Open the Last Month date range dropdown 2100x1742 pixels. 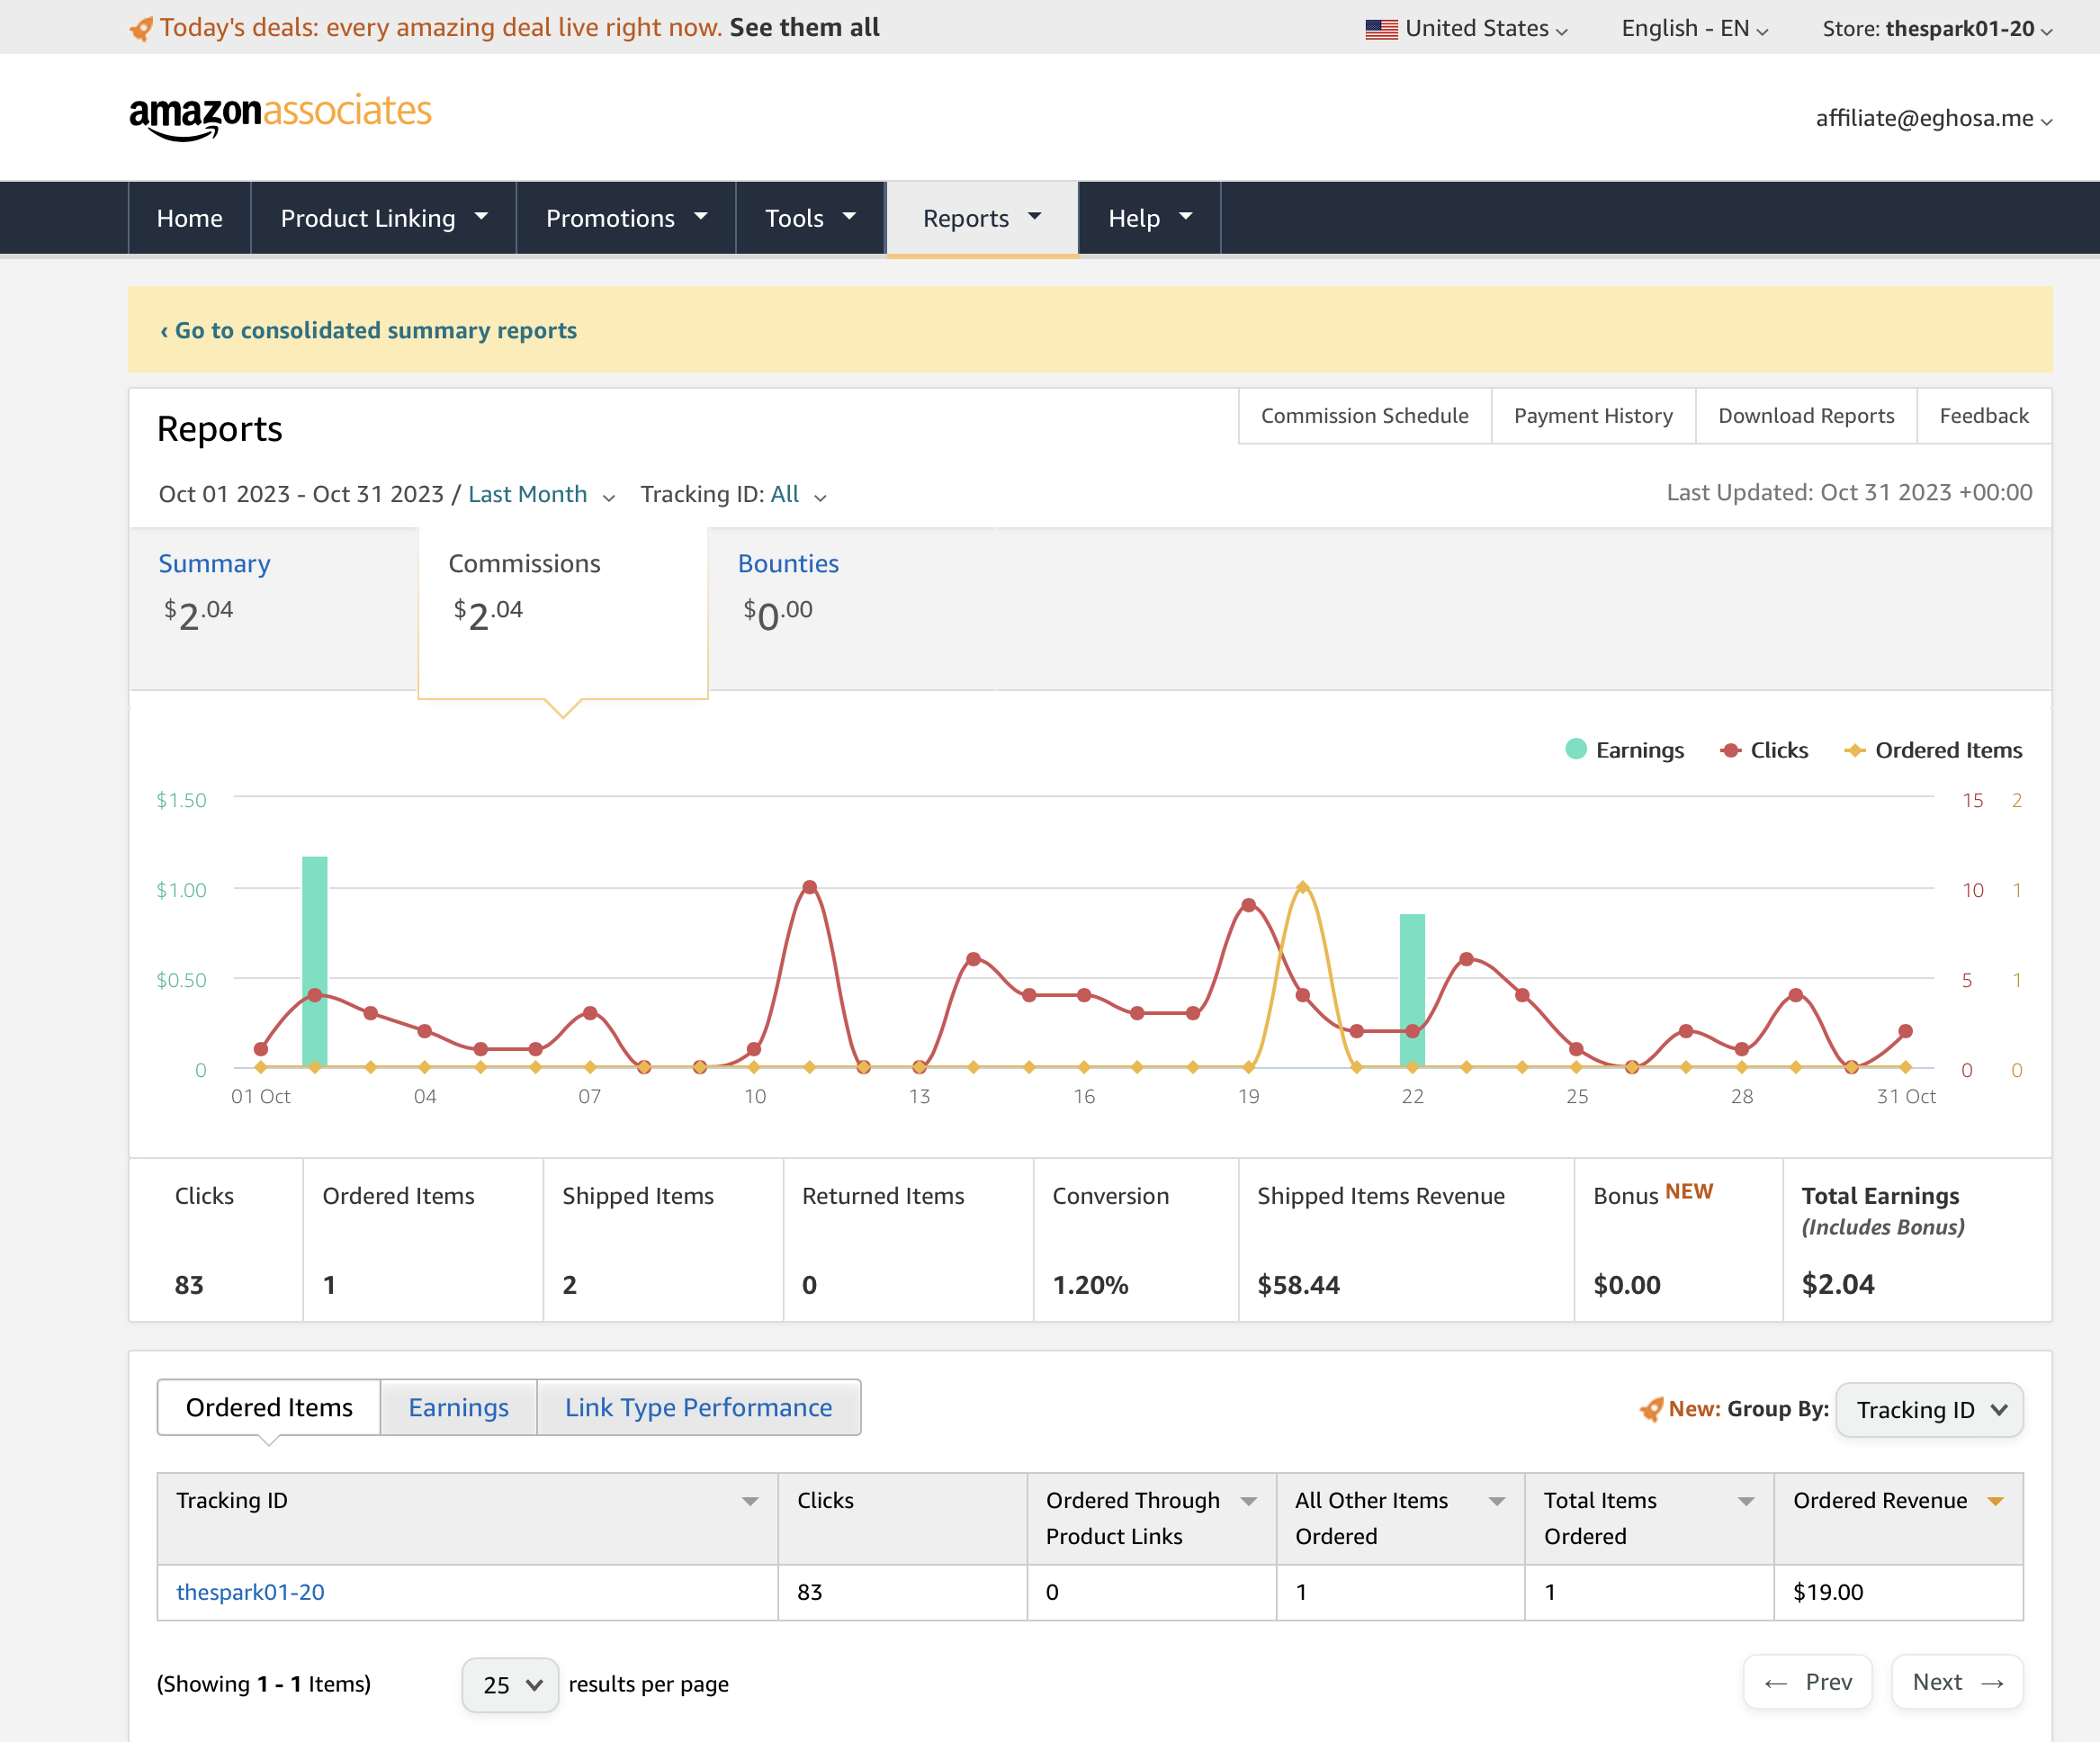pyautogui.click(x=541, y=494)
